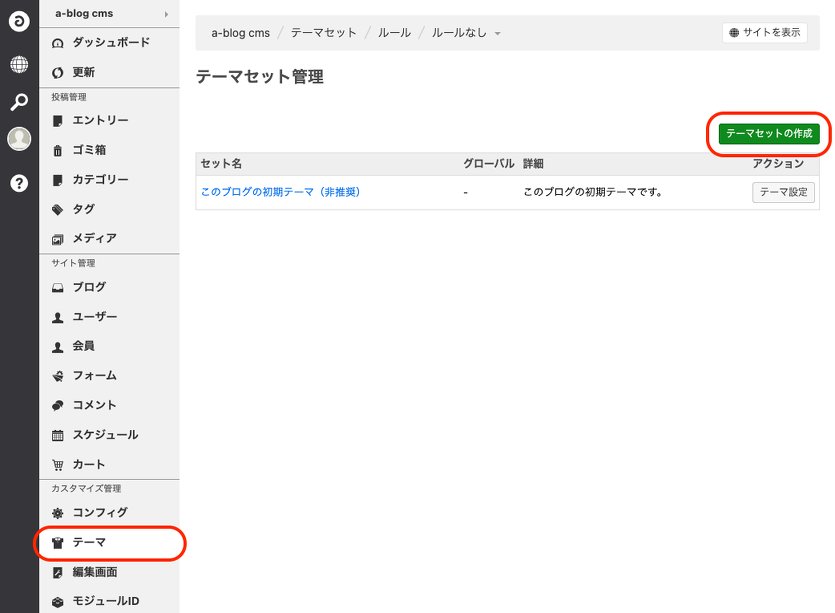835x613 pixels.
Task: Click テーマセット in the breadcrumb
Action: (x=323, y=33)
